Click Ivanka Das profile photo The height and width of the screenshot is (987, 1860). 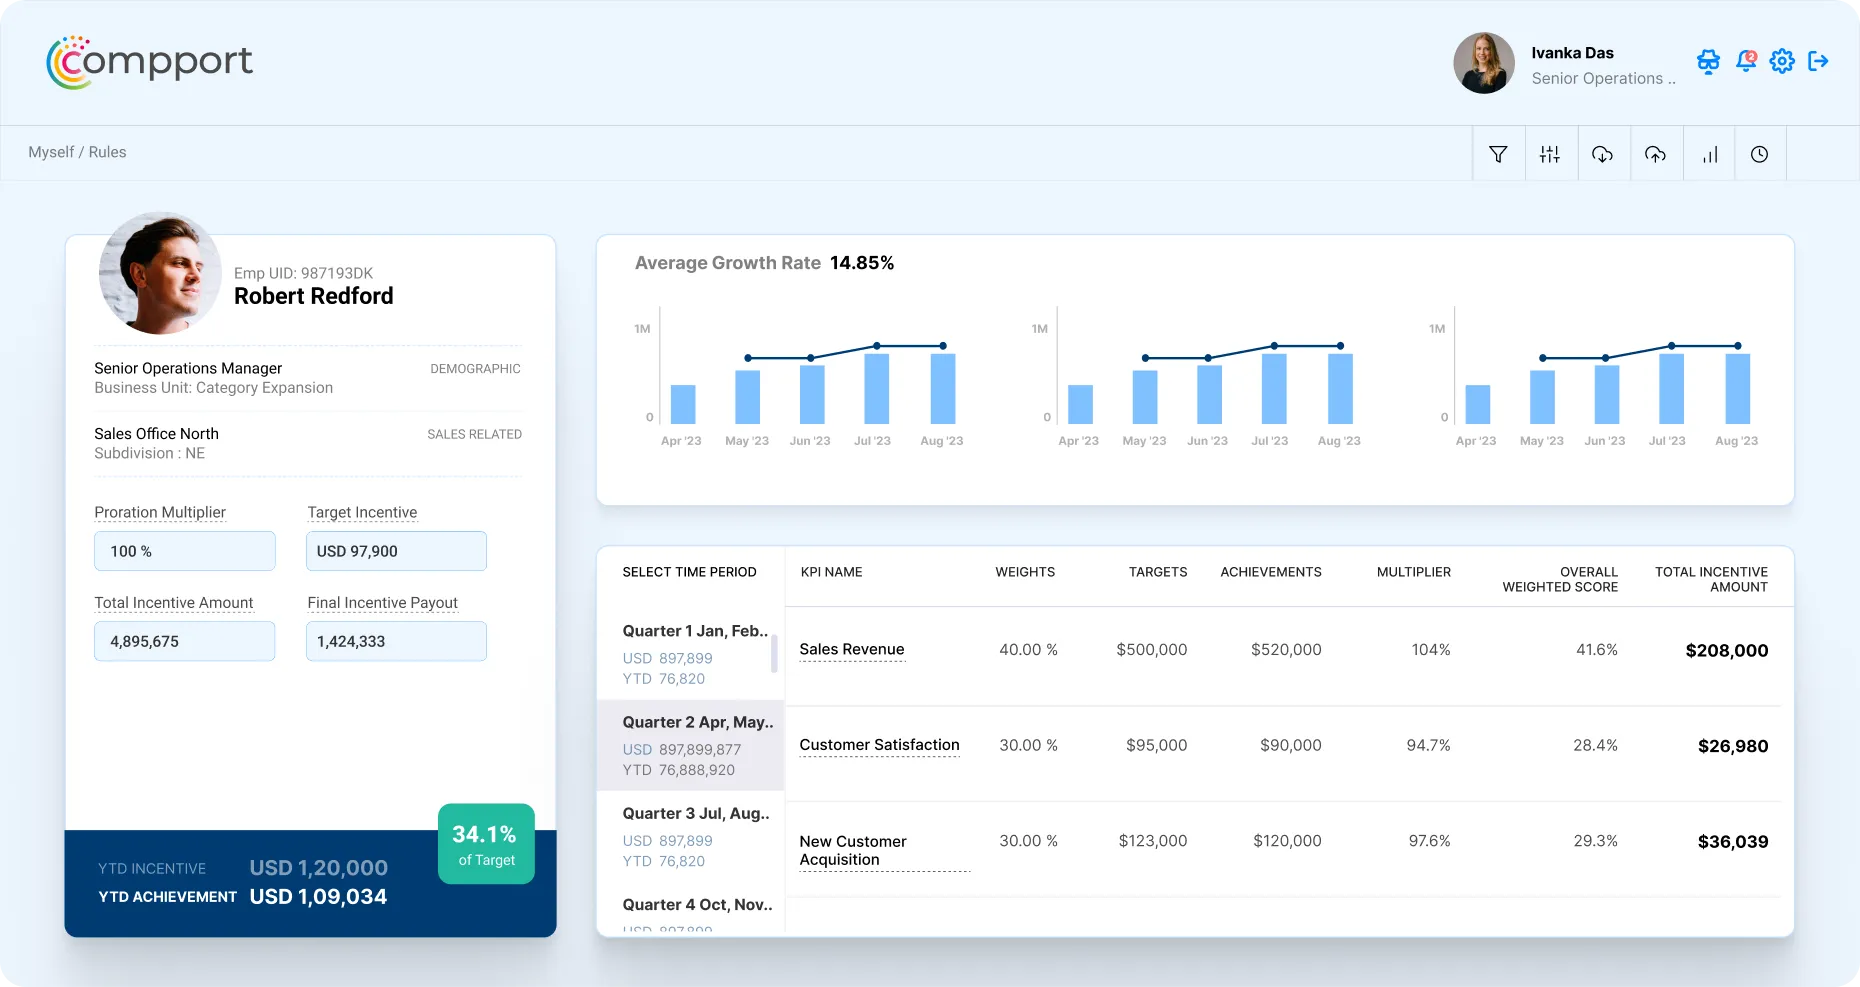click(x=1483, y=63)
